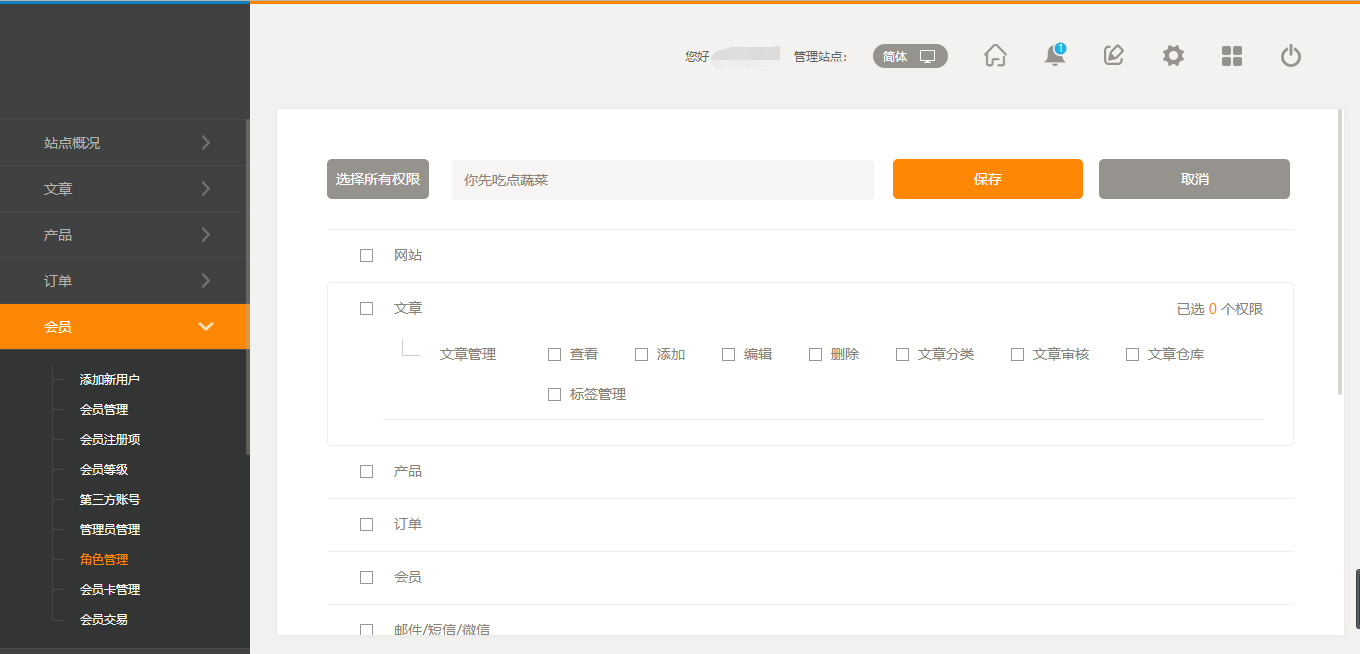Click the monitor icon in 简体 pill
This screenshot has height=654, width=1360.
tap(928, 57)
